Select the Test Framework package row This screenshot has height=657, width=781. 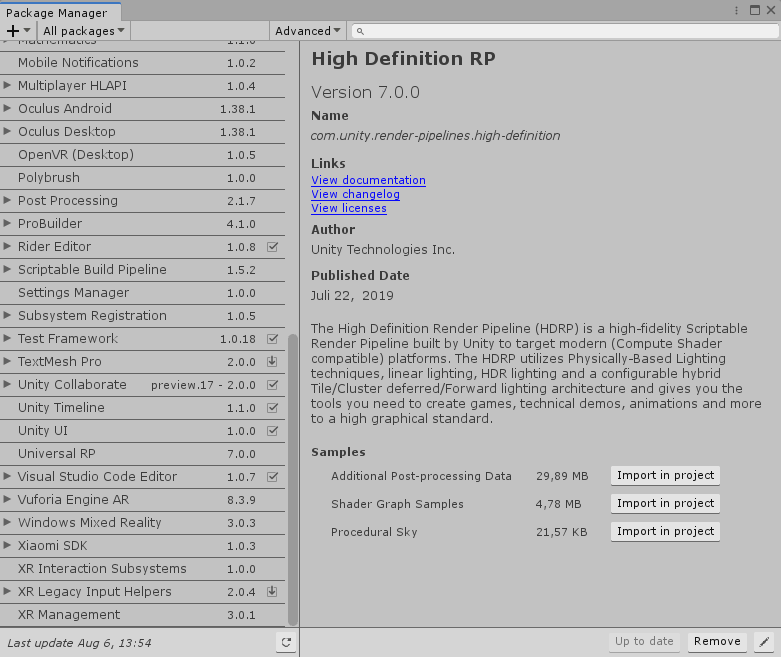142,339
